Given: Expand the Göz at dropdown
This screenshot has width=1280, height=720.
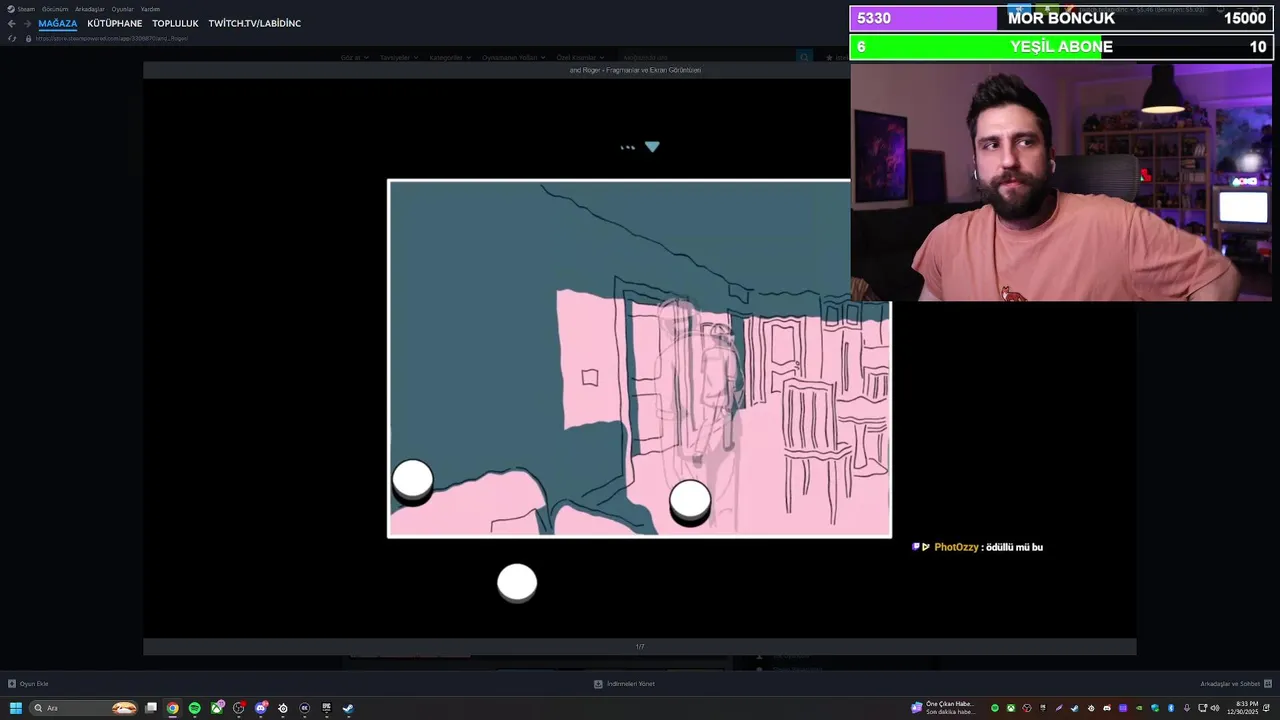Looking at the screenshot, I should 355,57.
